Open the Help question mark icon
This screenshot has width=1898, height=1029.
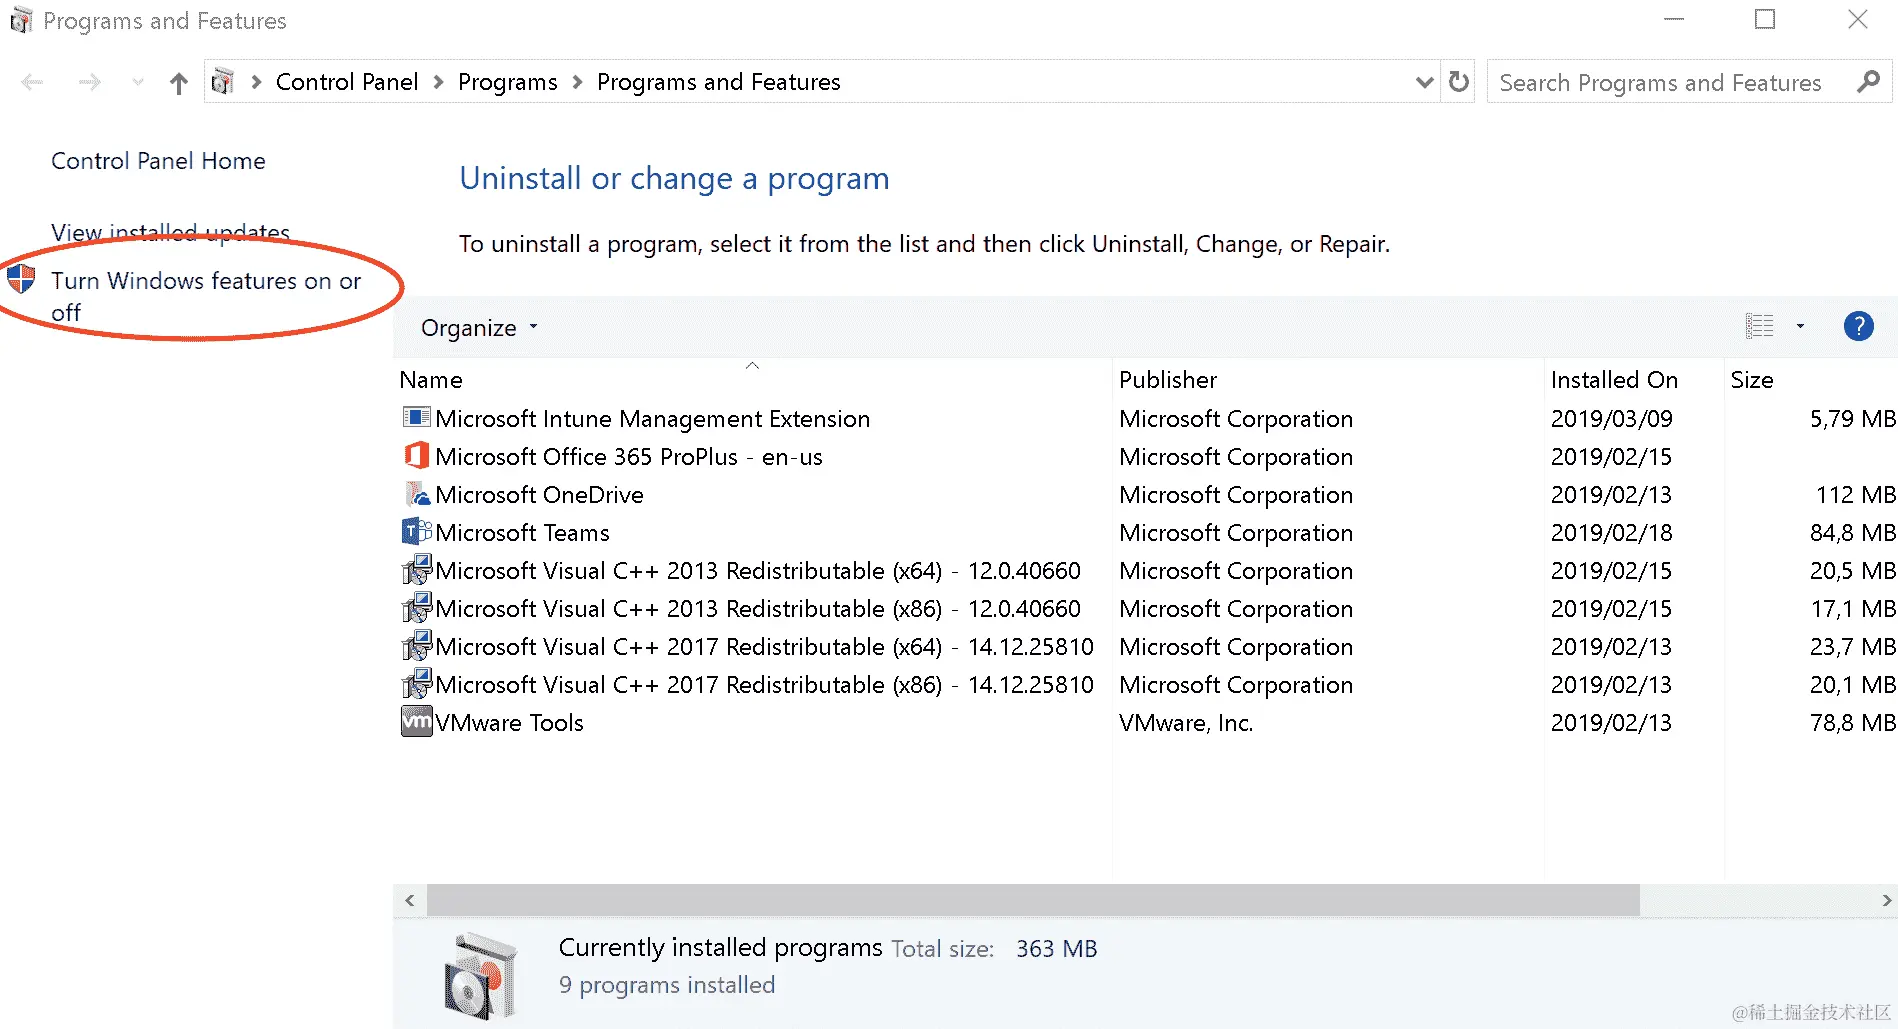[x=1858, y=326]
